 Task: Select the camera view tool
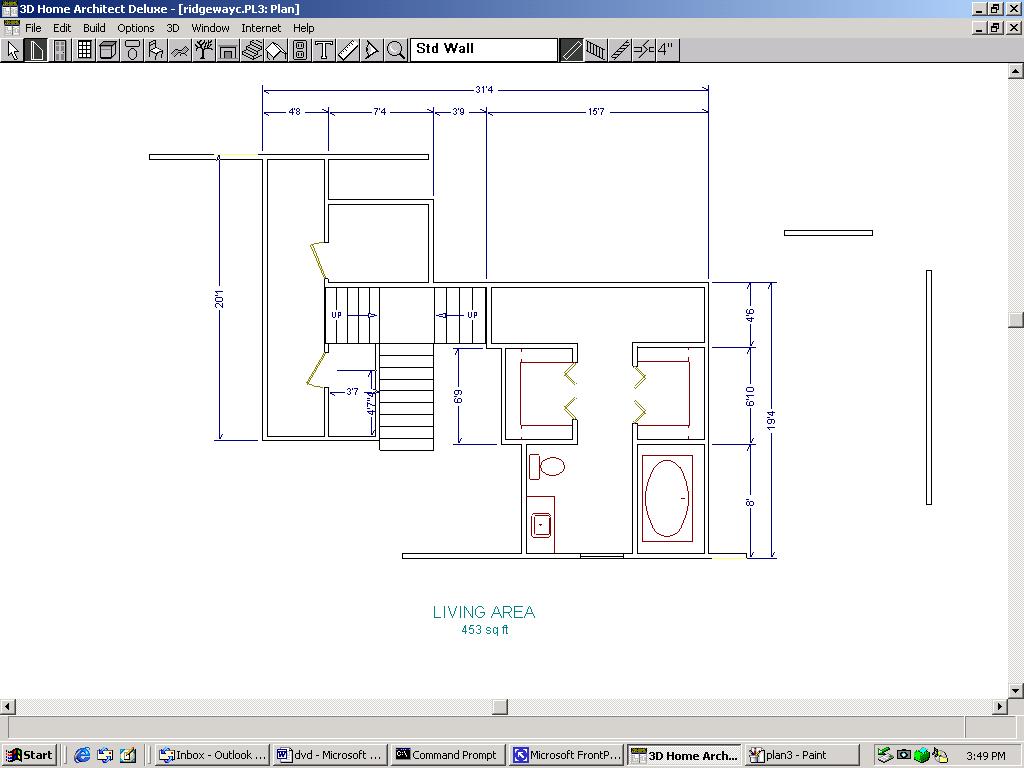tap(372, 50)
